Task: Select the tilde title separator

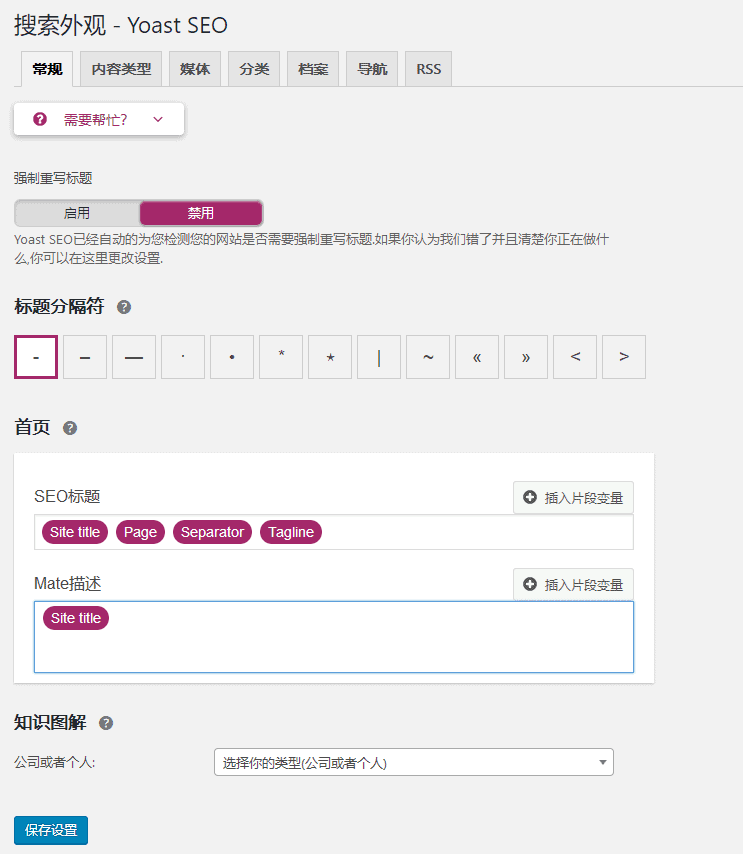Action: pos(428,357)
